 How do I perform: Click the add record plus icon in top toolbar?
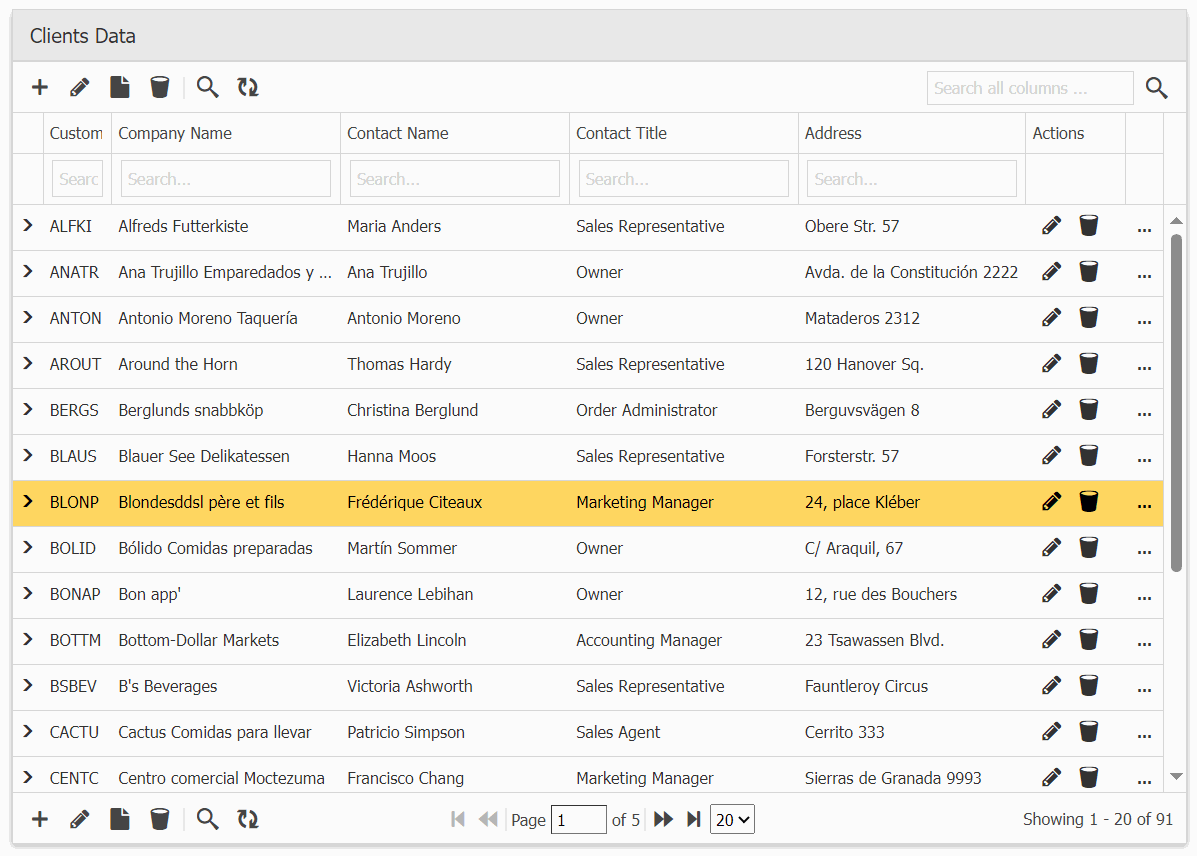point(40,88)
